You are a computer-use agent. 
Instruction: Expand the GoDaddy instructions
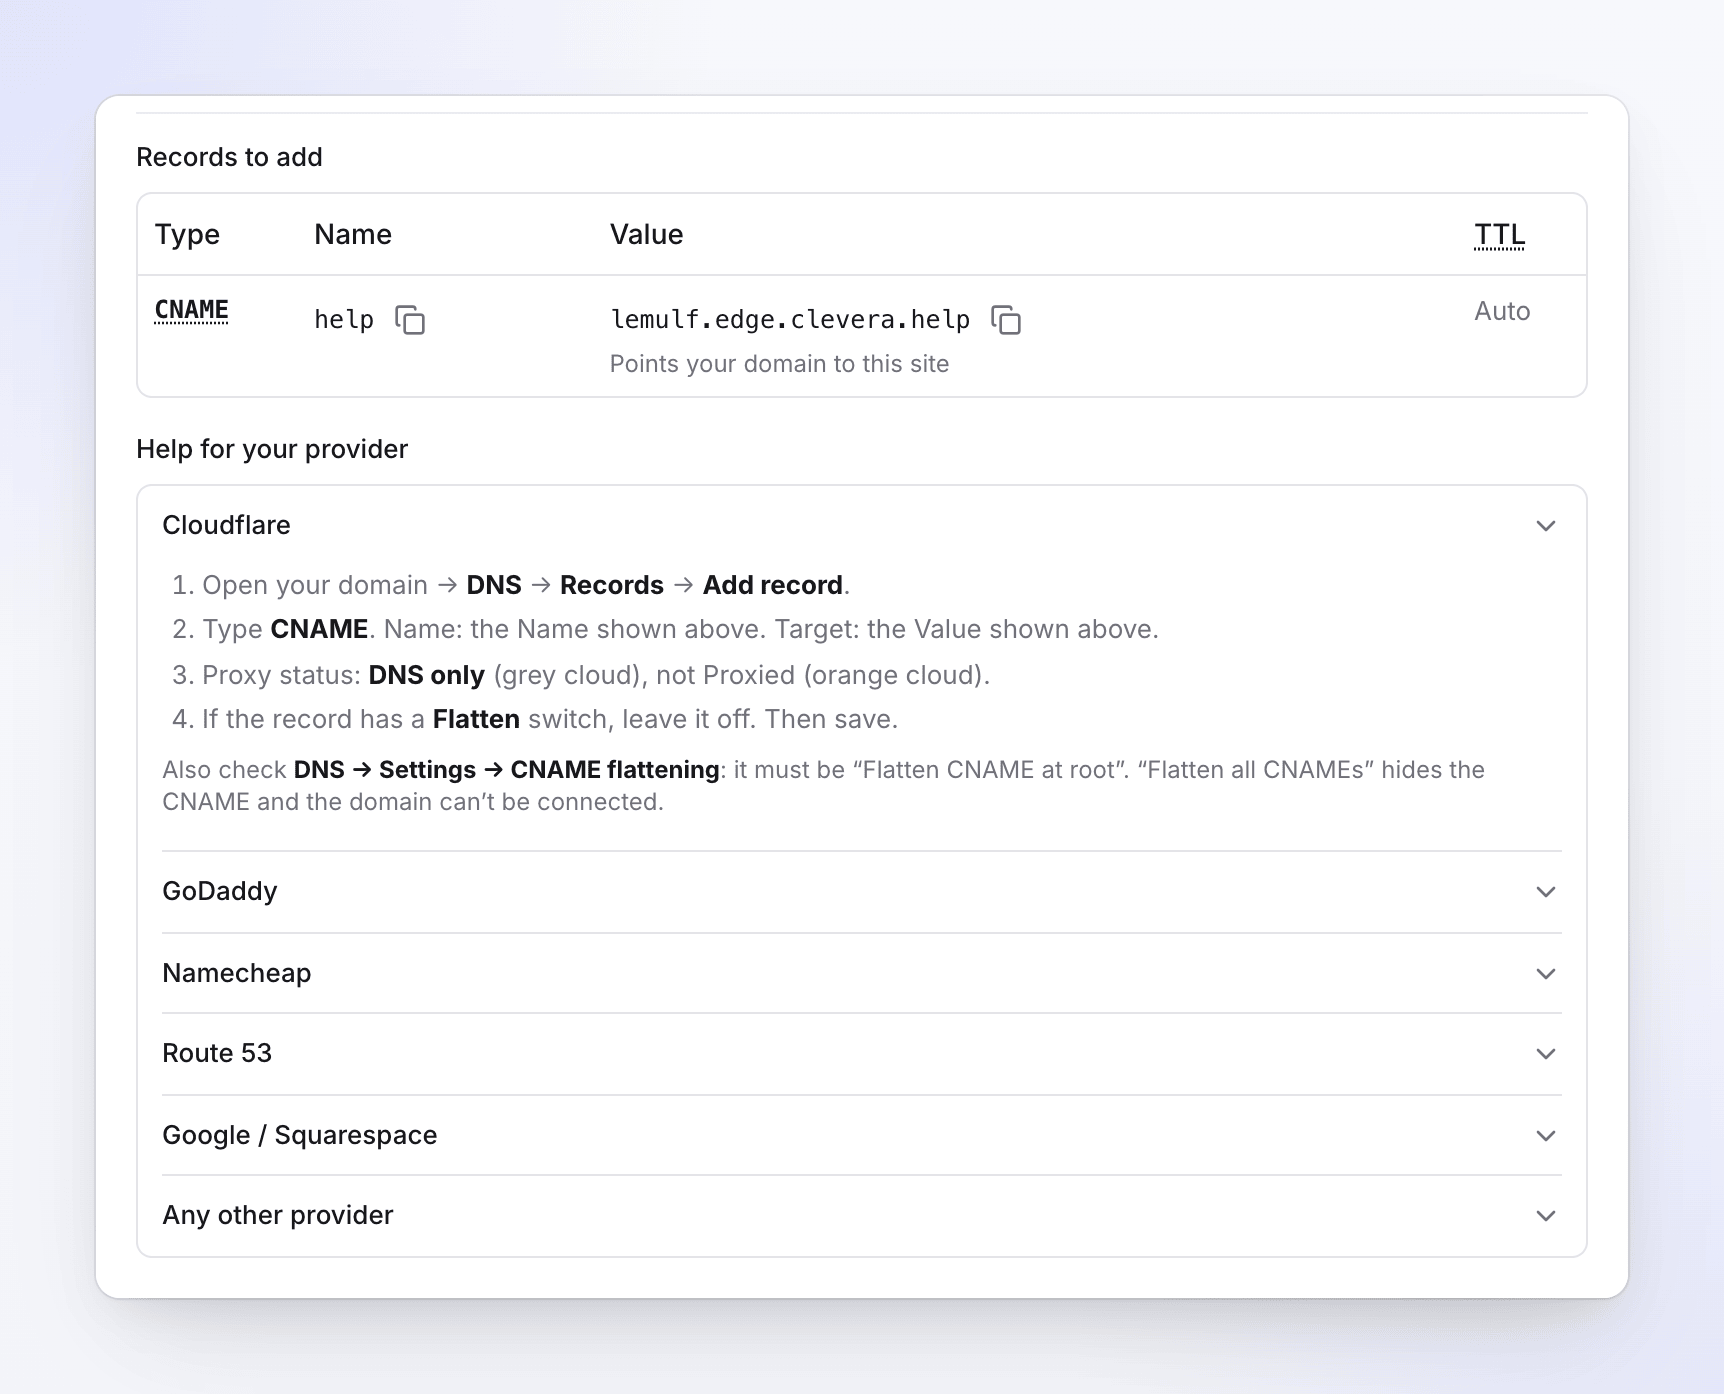[x=862, y=891]
